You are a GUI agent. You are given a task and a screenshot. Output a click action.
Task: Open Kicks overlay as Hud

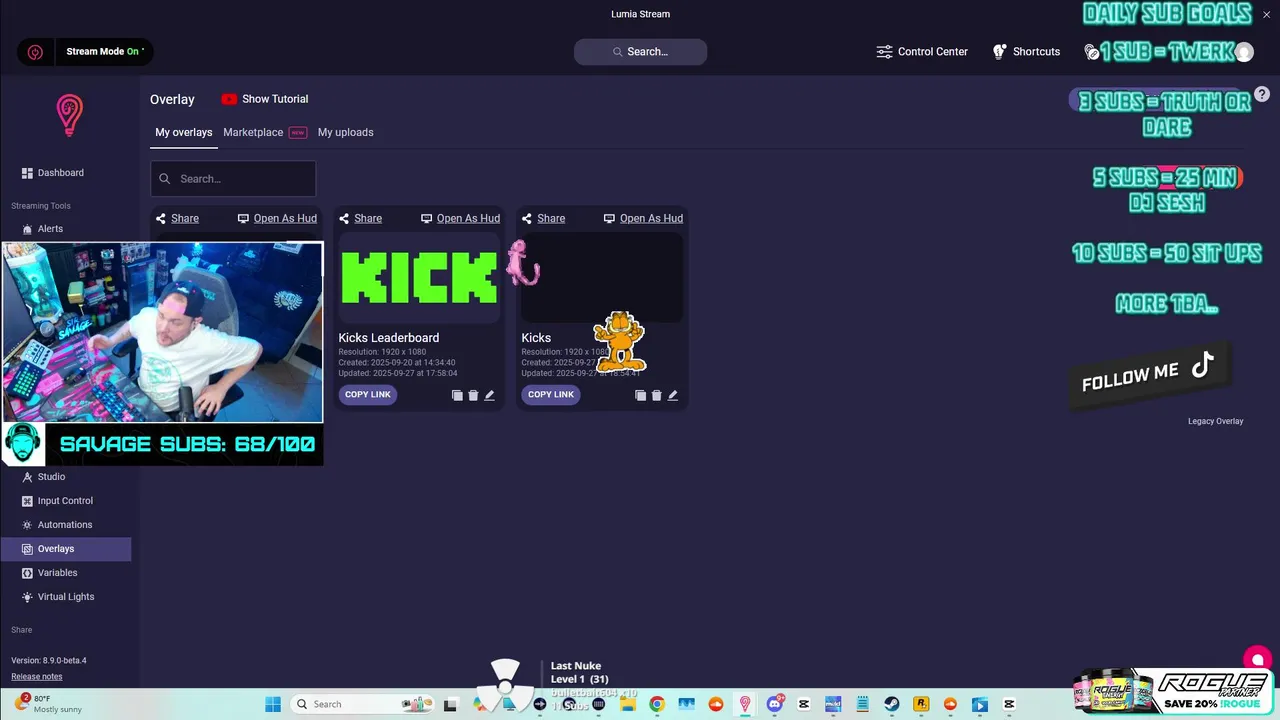click(643, 218)
